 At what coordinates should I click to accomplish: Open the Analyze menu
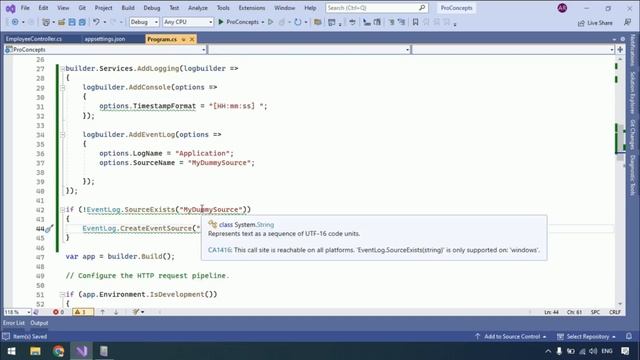198,8
